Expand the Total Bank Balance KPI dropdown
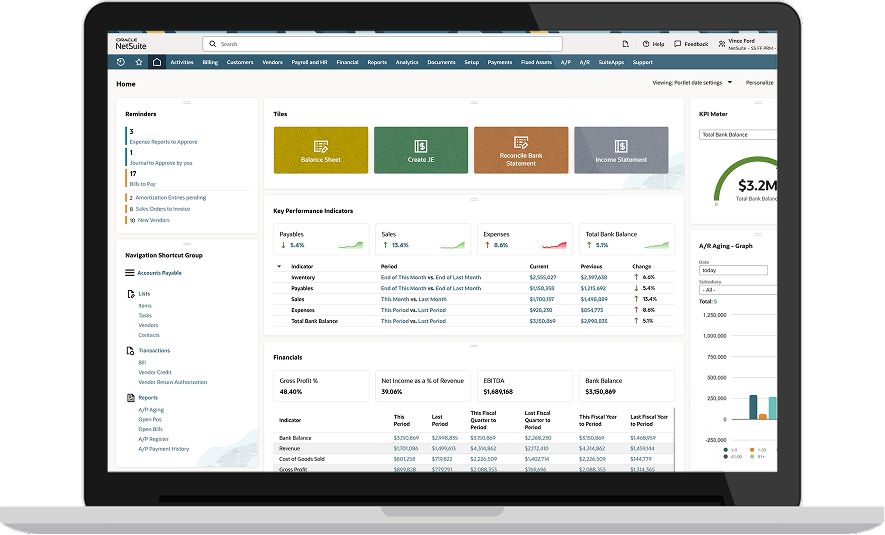885x535 pixels. 738,134
